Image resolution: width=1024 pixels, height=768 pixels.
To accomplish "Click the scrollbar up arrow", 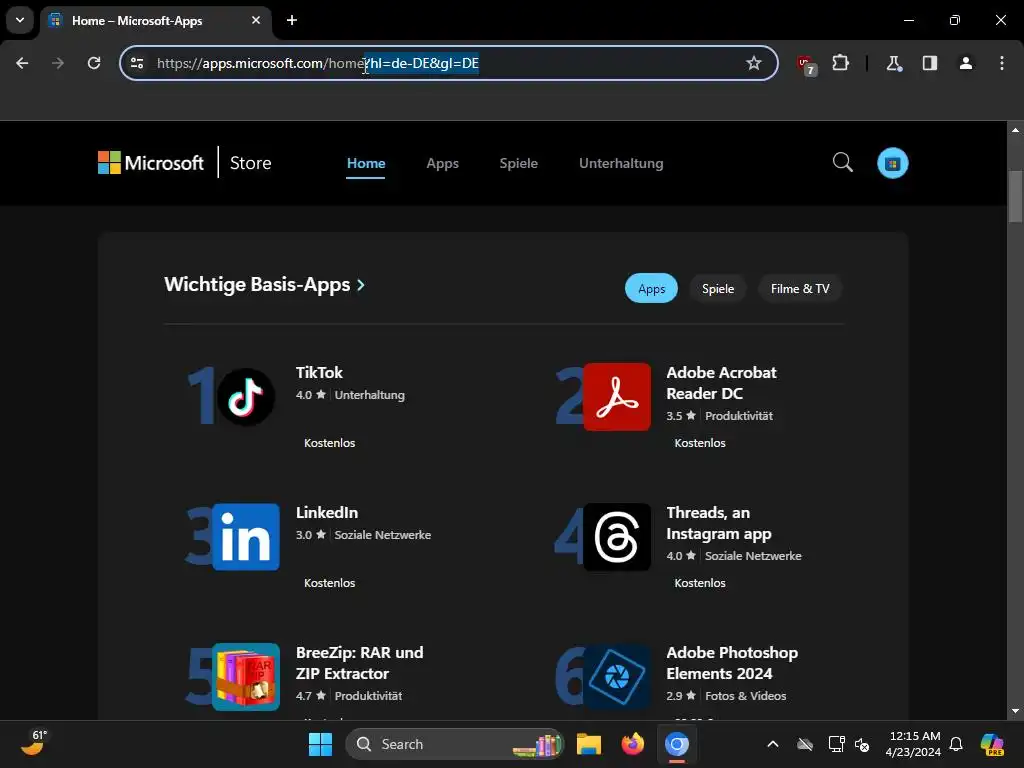I will pos(1015,130).
